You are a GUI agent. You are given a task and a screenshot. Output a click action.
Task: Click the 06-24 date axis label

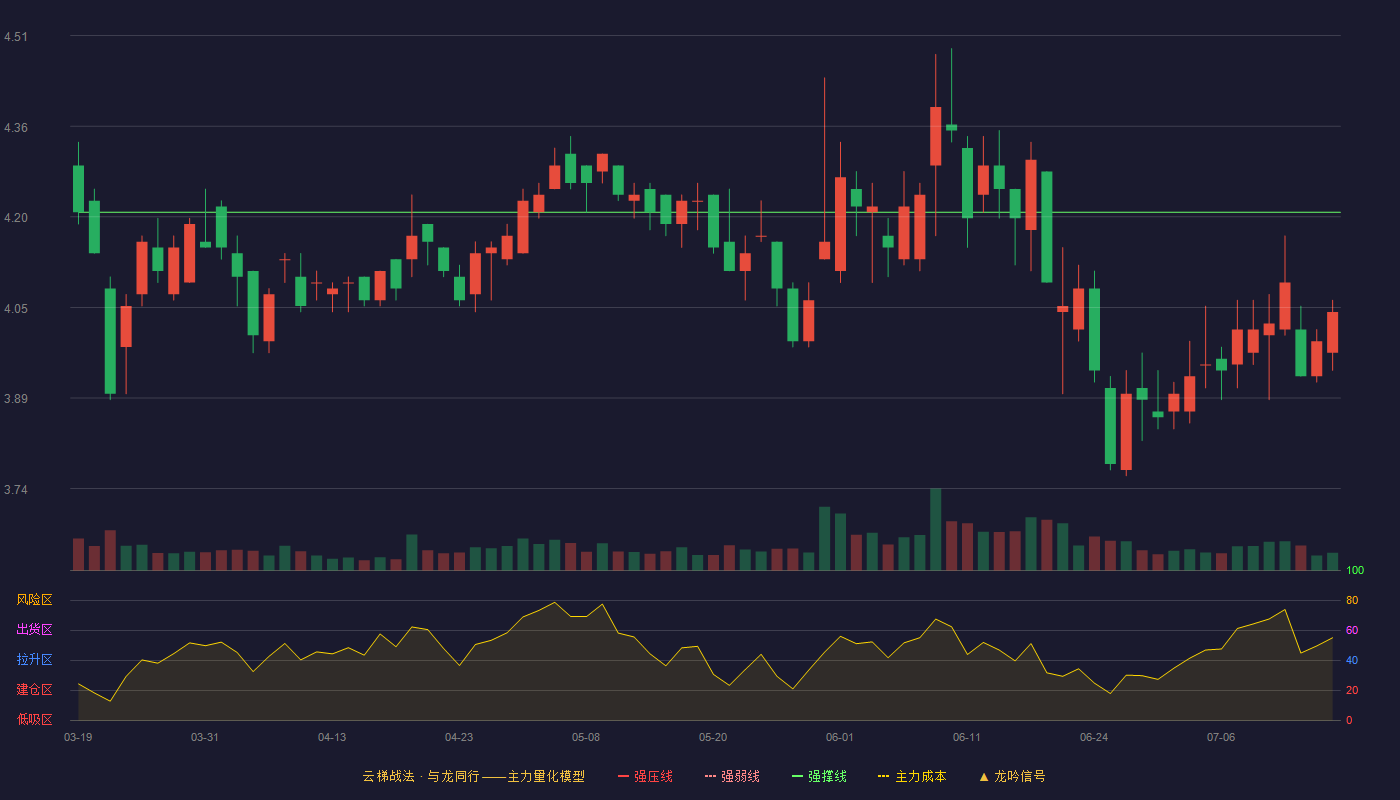pos(1094,737)
